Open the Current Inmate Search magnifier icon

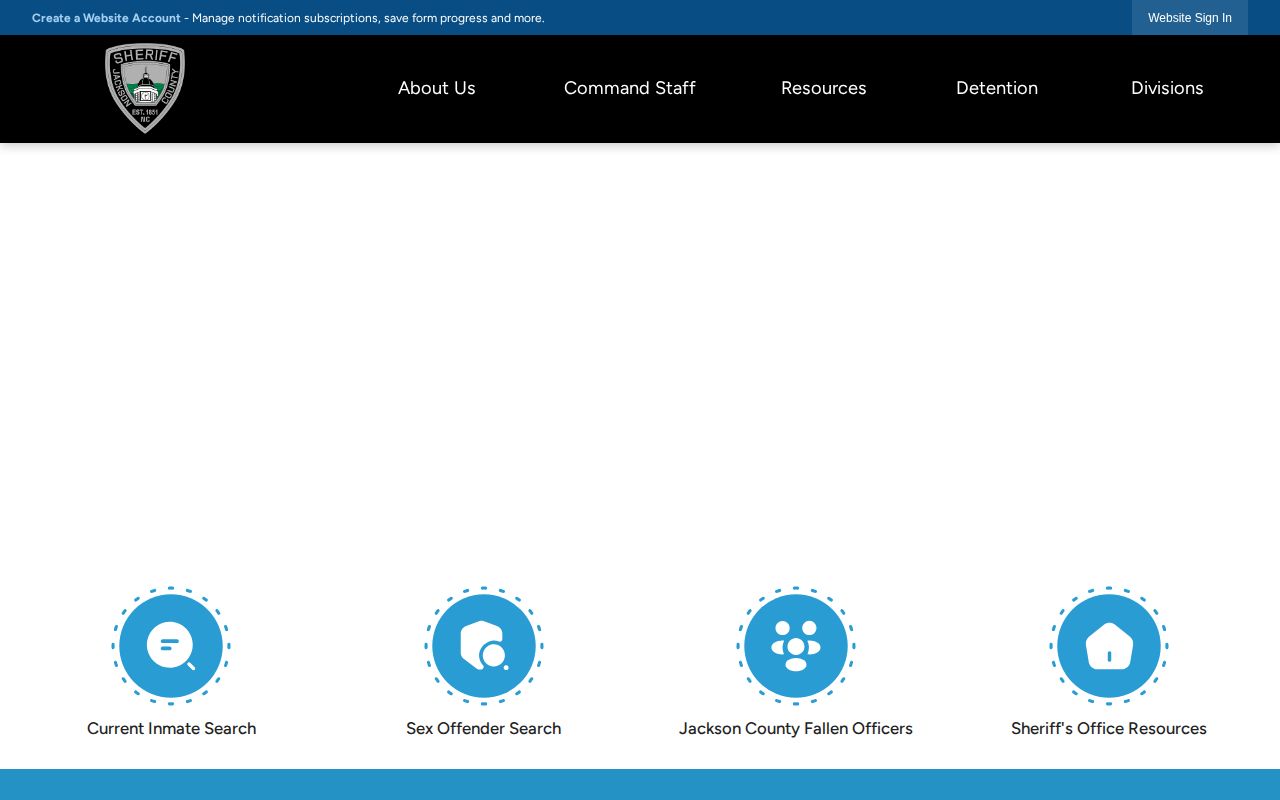(x=171, y=646)
